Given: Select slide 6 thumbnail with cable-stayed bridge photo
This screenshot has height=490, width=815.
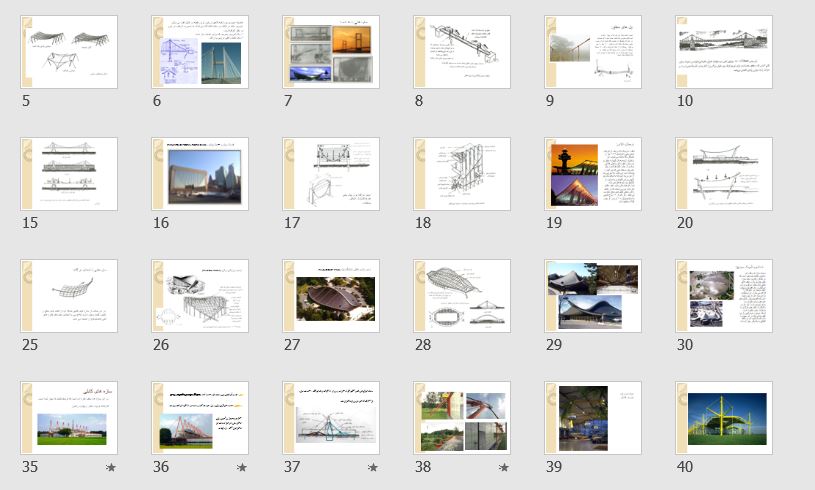Looking at the screenshot, I should tap(200, 52).
